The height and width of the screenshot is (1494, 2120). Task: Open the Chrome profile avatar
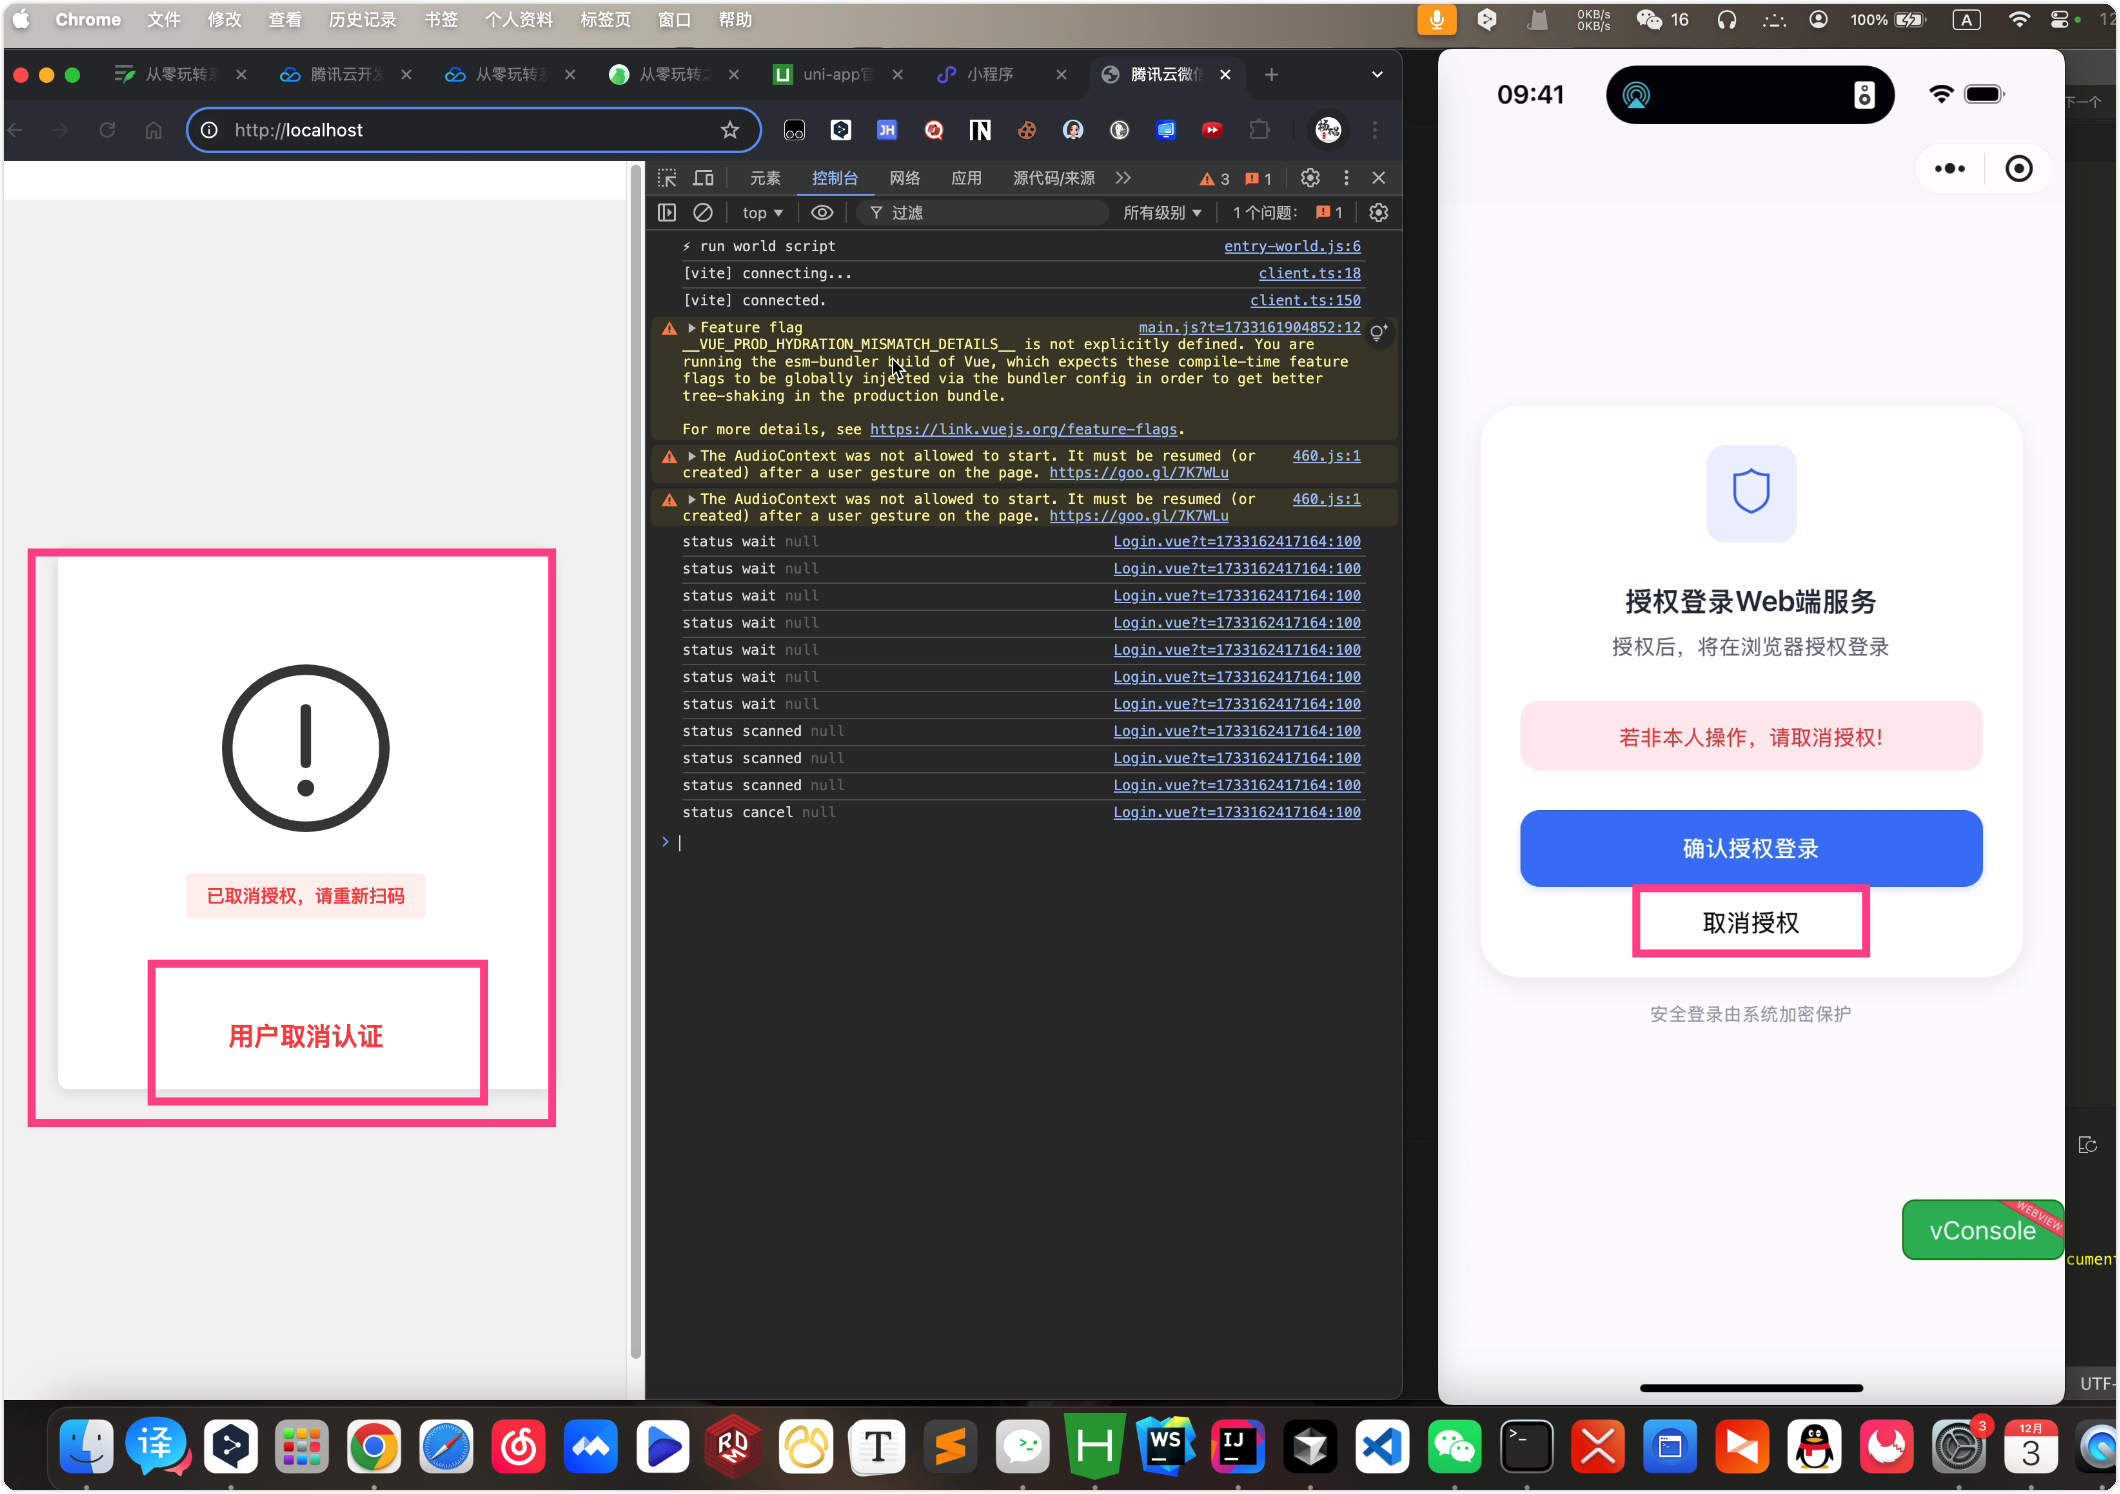pos(1328,130)
